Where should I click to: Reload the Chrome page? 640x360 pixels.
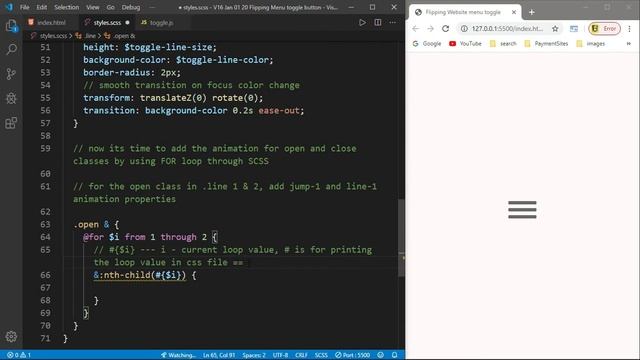445,29
